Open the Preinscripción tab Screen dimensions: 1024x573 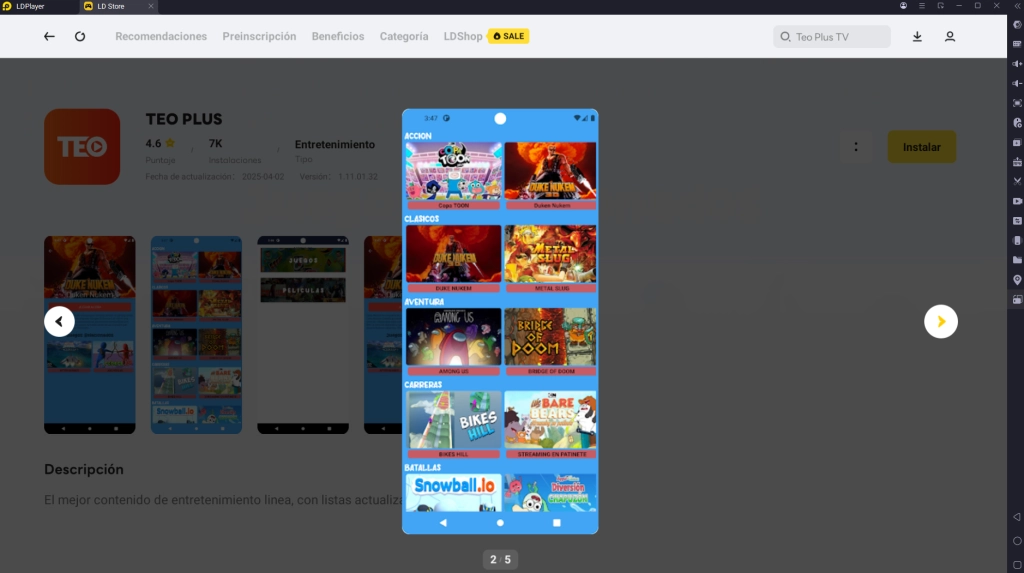pyautogui.click(x=259, y=37)
